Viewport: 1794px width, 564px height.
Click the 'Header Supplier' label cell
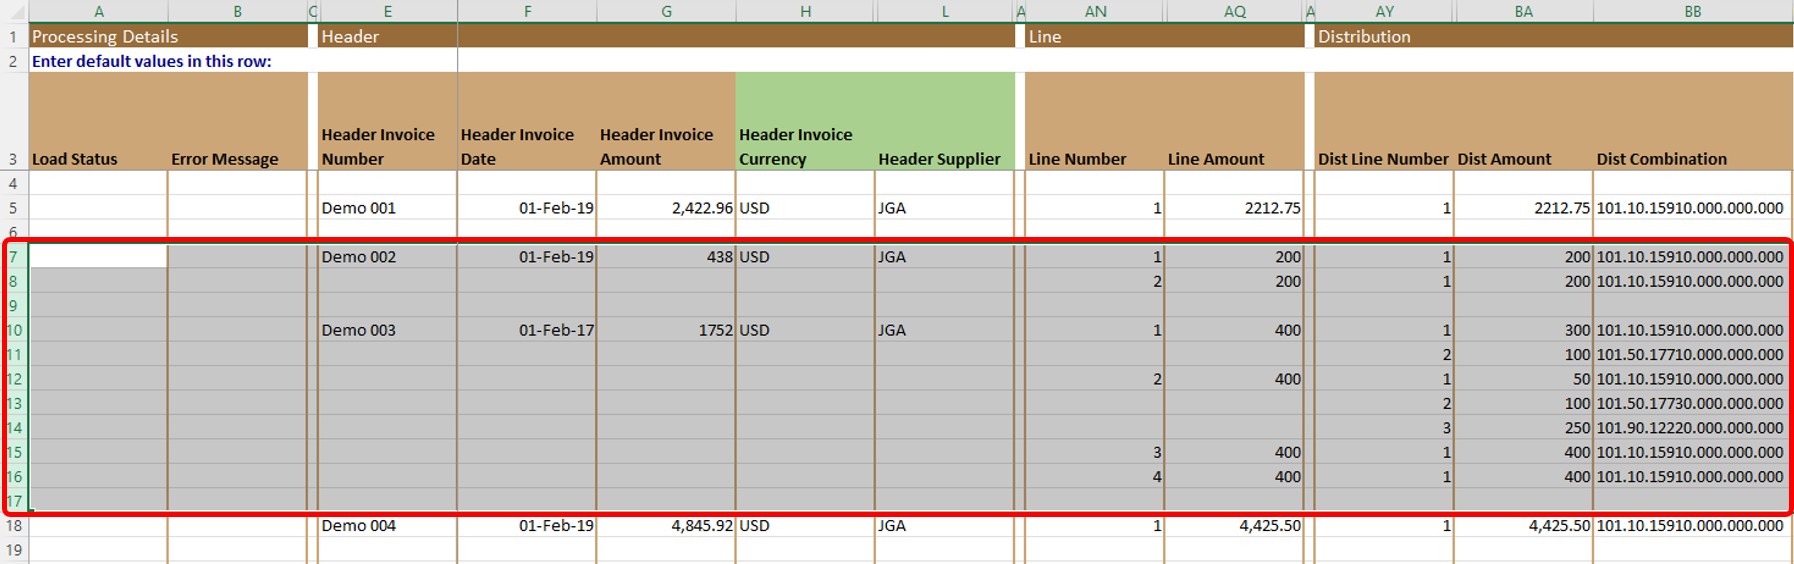coord(945,122)
